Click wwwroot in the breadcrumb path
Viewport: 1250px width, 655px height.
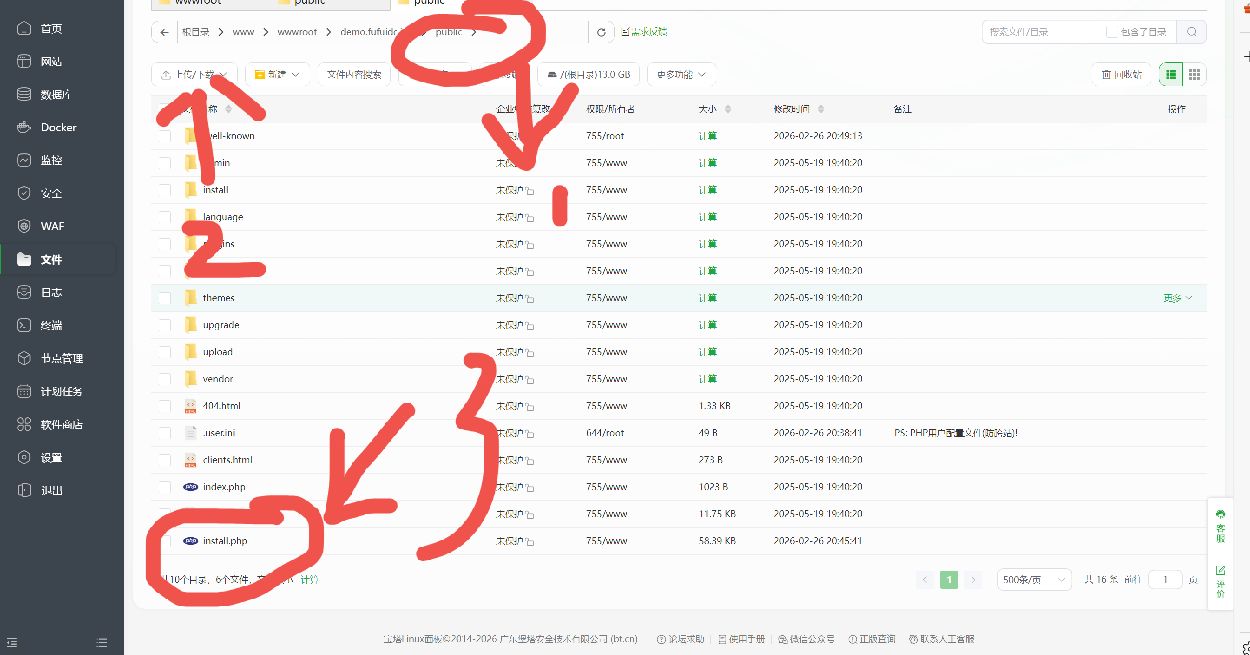click(297, 32)
